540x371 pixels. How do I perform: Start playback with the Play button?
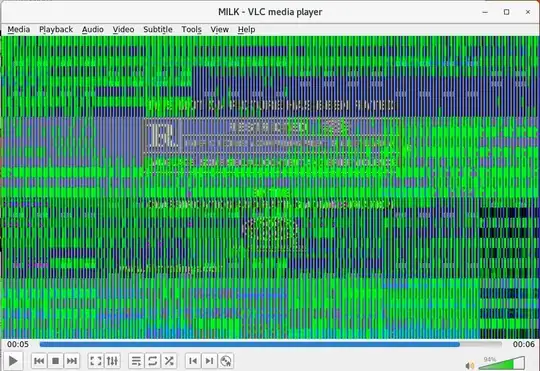pos(13,361)
